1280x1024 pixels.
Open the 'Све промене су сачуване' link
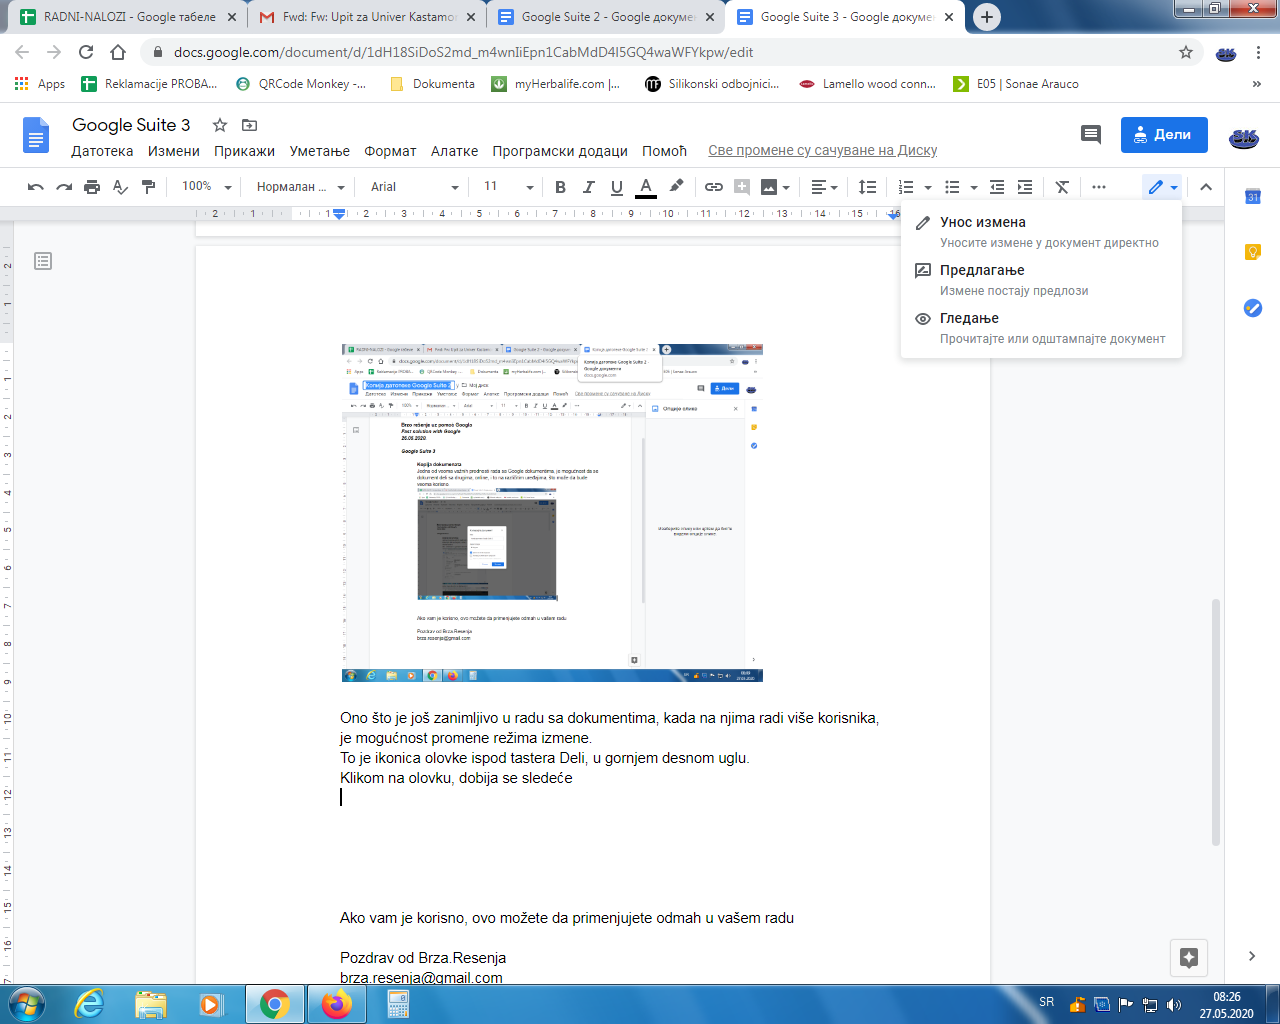coord(823,151)
